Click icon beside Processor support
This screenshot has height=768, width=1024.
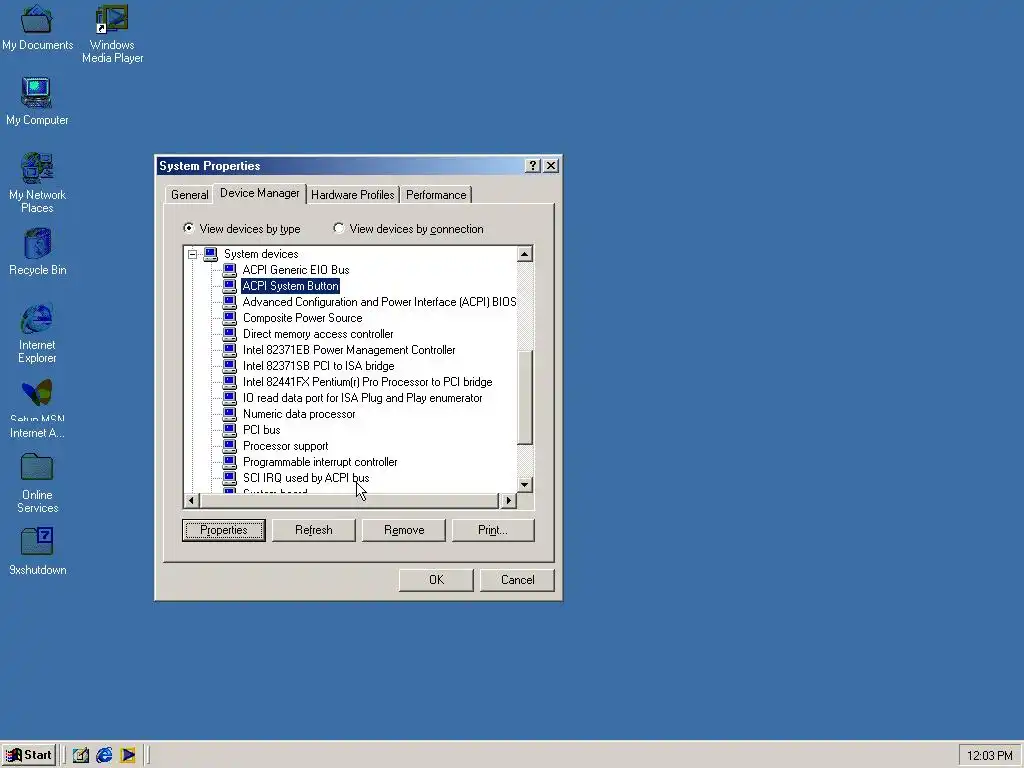229,446
